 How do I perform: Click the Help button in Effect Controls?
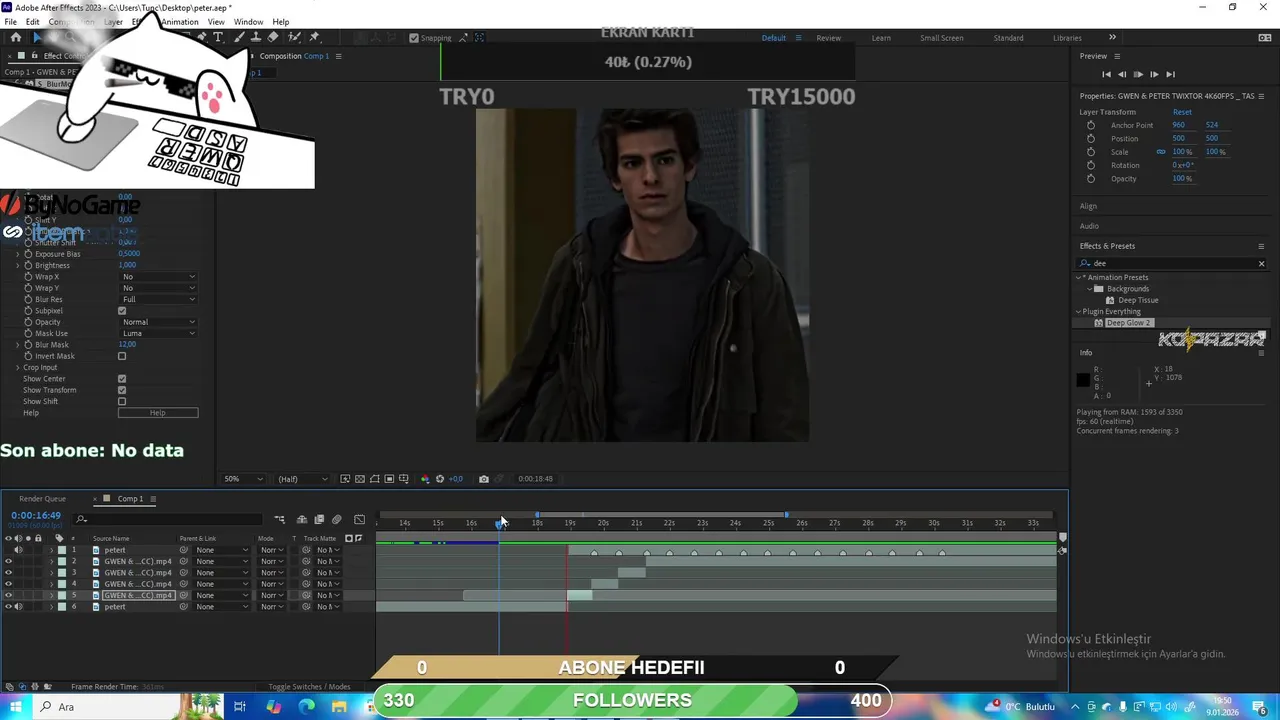click(x=158, y=413)
